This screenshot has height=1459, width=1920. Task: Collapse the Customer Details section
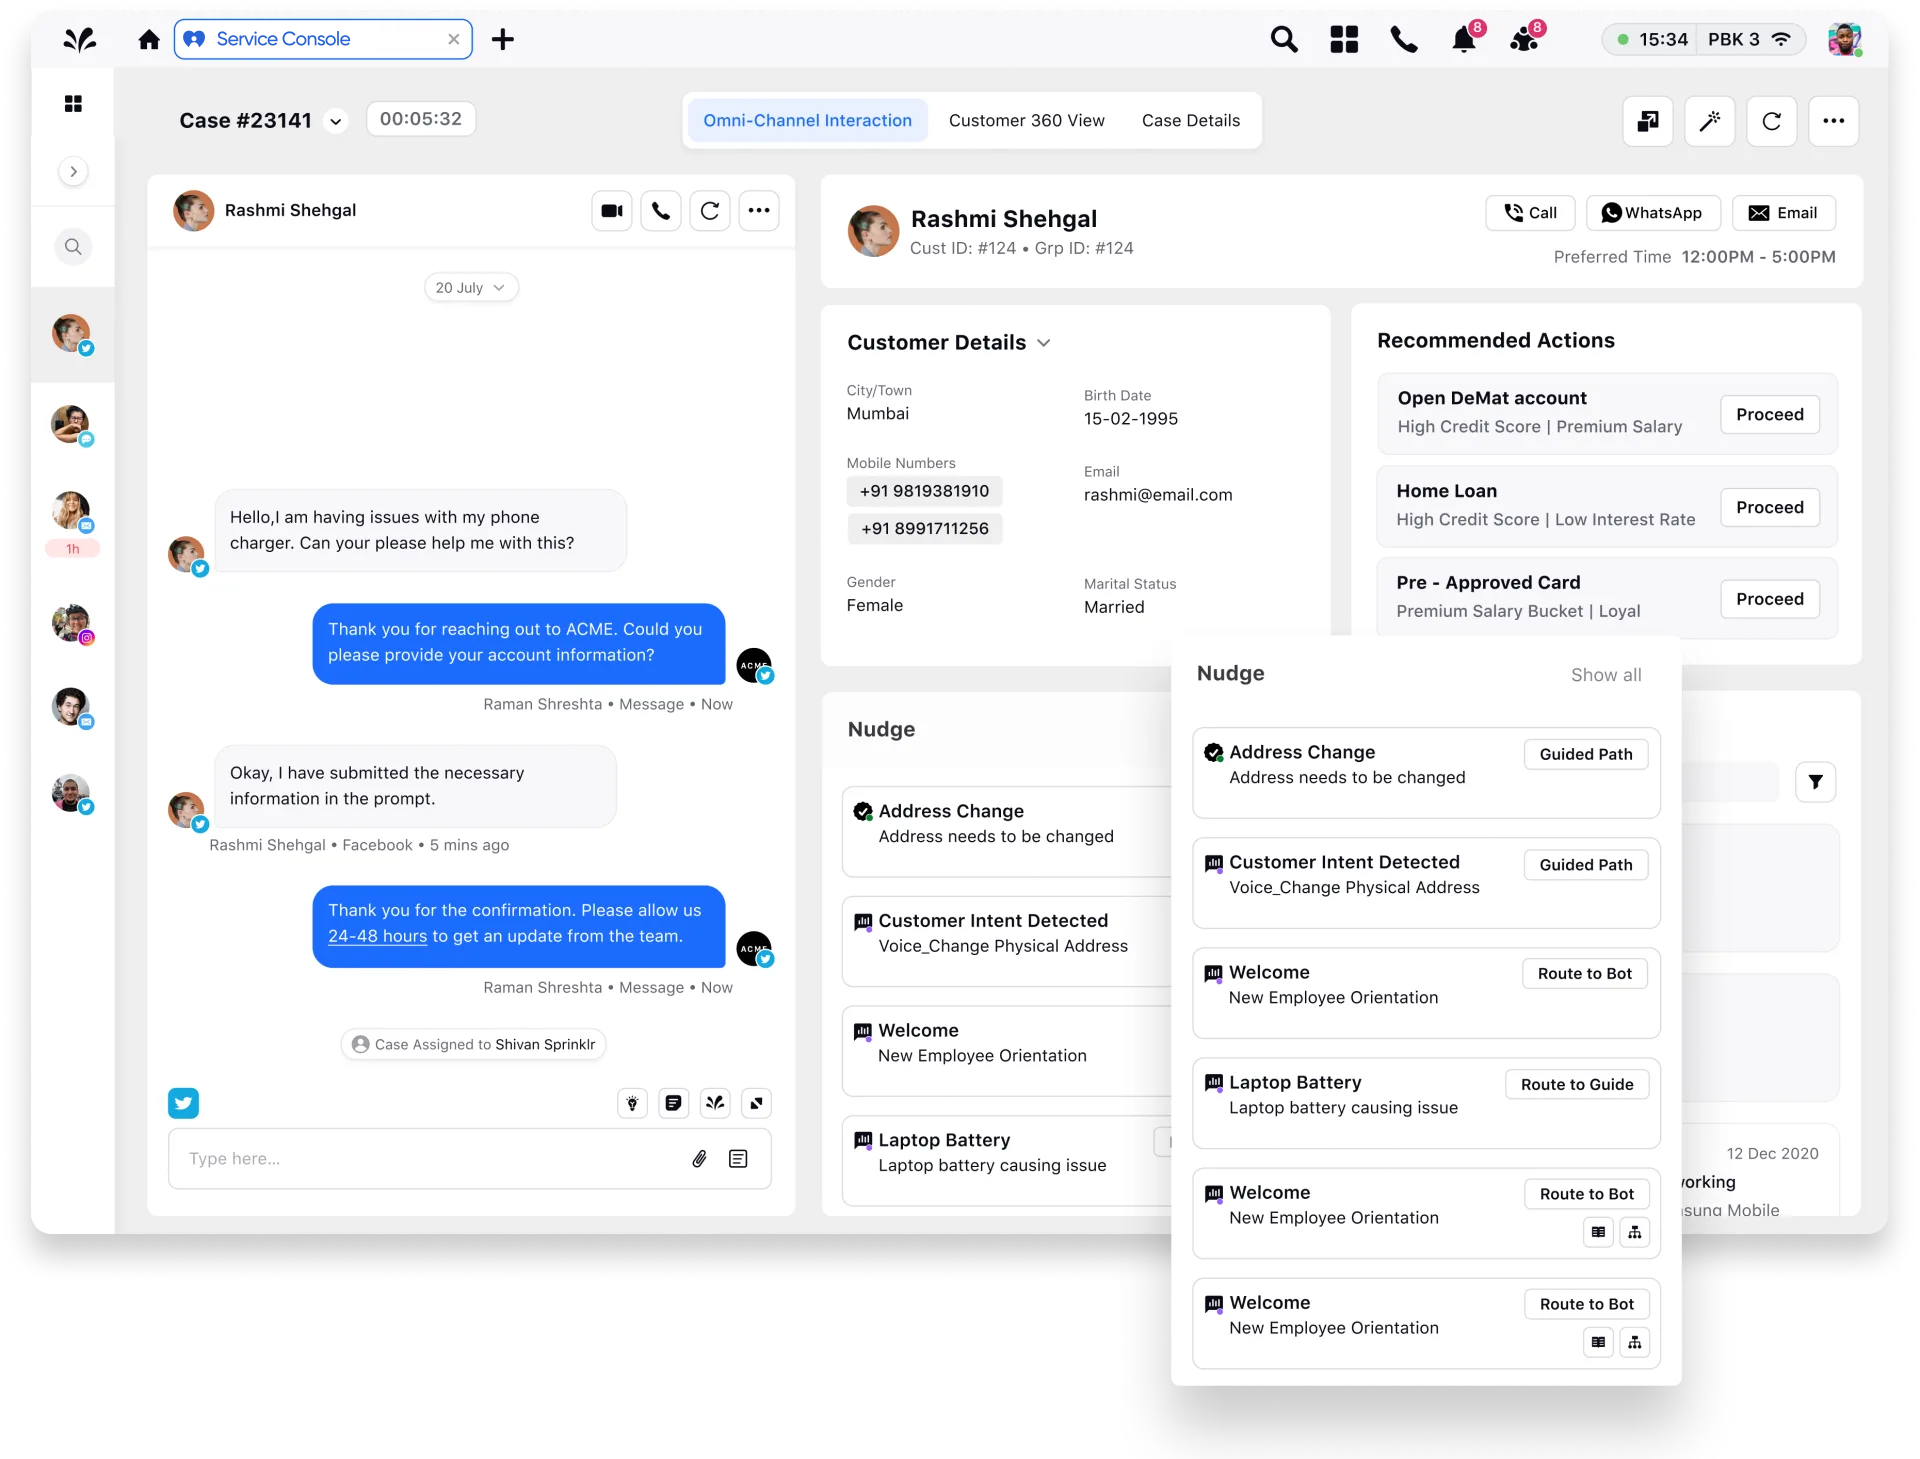1044,343
